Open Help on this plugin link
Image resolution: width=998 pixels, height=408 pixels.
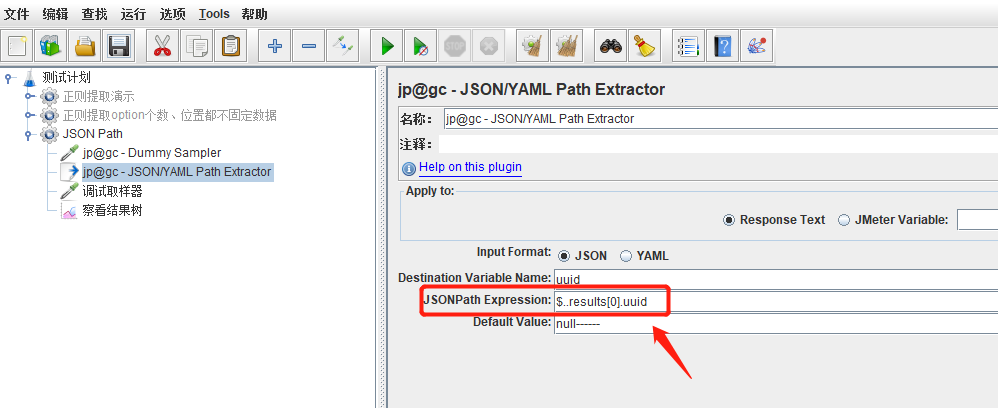470,167
